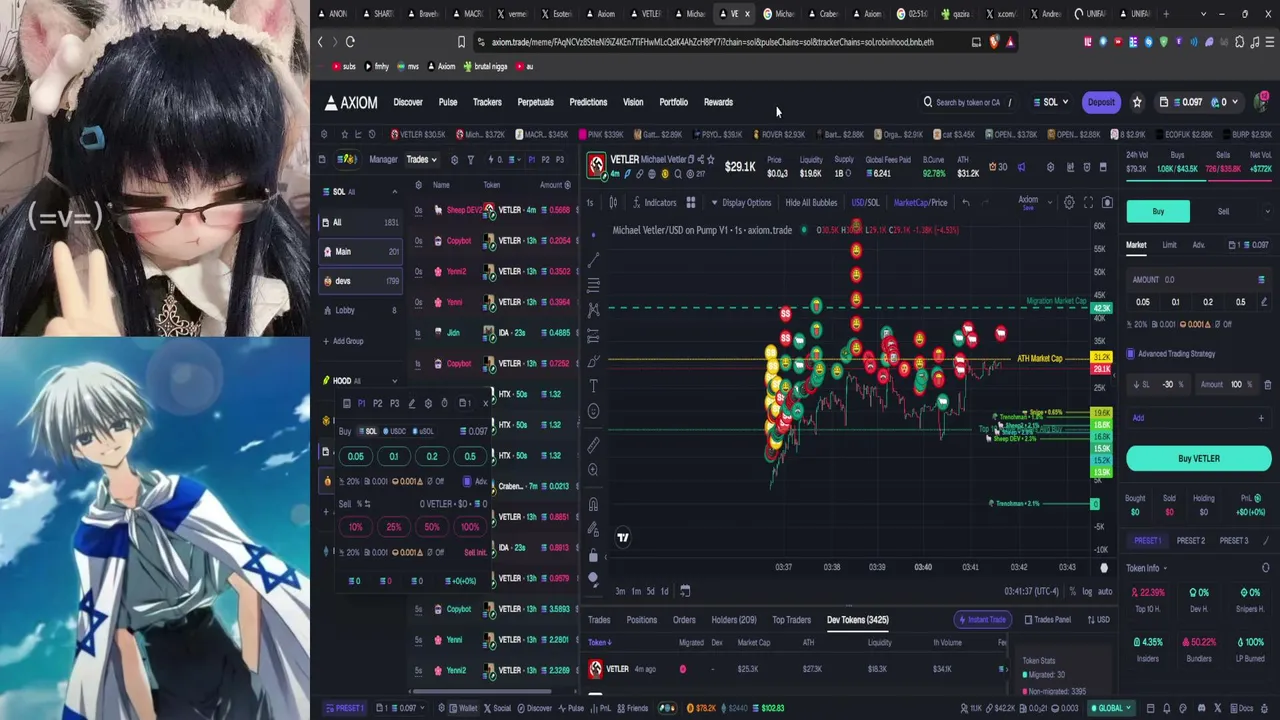Screen dimensions: 1280x720
Task: Add VETLER to favorites with the star
Action: coord(711,159)
